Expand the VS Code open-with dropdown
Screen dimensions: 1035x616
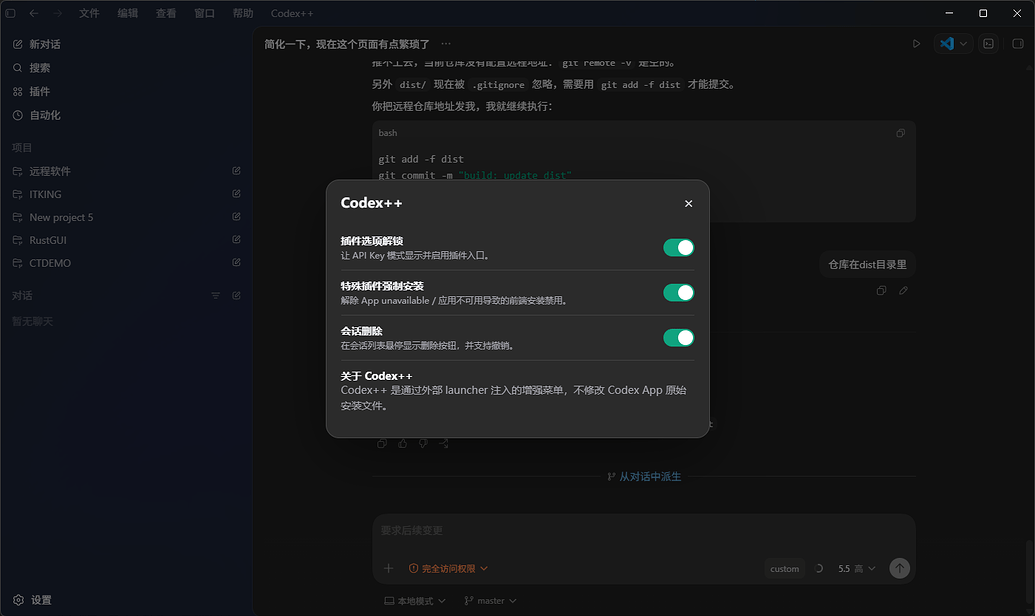(x=964, y=44)
